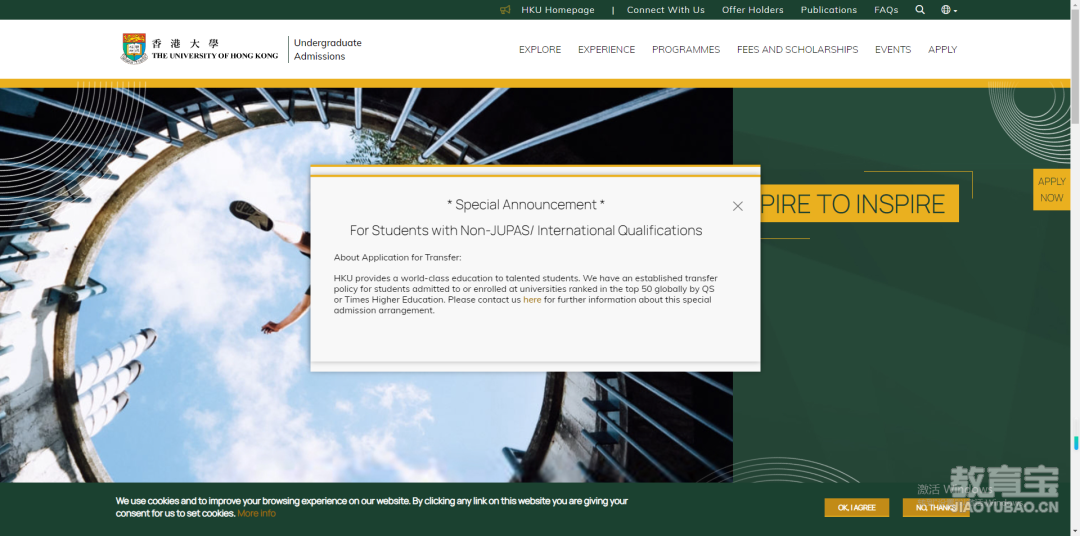Screen dimensions: 1080x536
Task: Open the EXPLORE menu
Action: point(540,50)
